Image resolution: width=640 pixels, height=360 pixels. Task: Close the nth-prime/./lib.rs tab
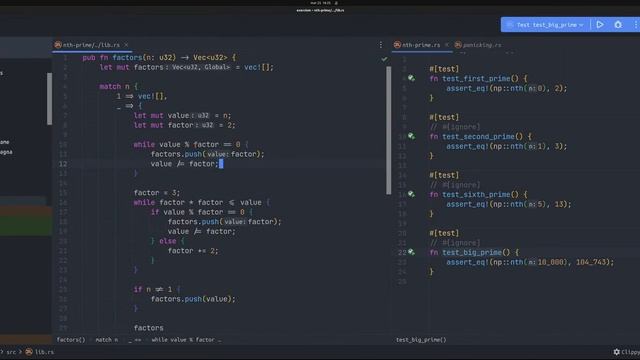tap(126, 45)
